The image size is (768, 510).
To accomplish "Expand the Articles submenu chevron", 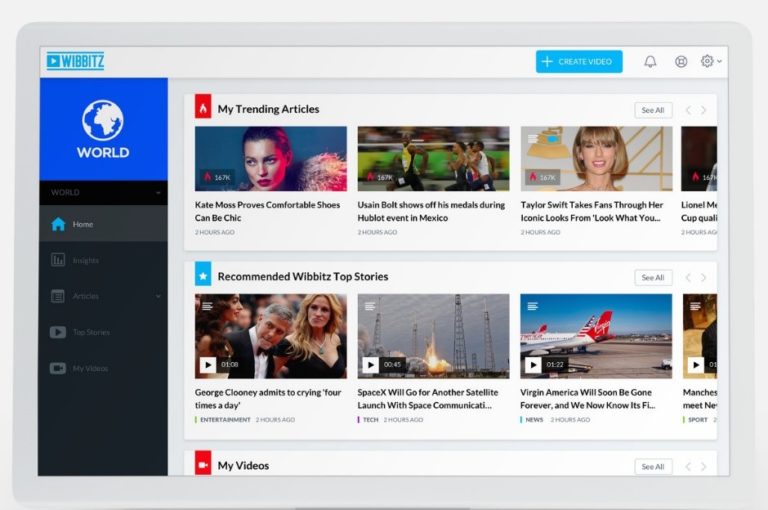I will click(158, 296).
